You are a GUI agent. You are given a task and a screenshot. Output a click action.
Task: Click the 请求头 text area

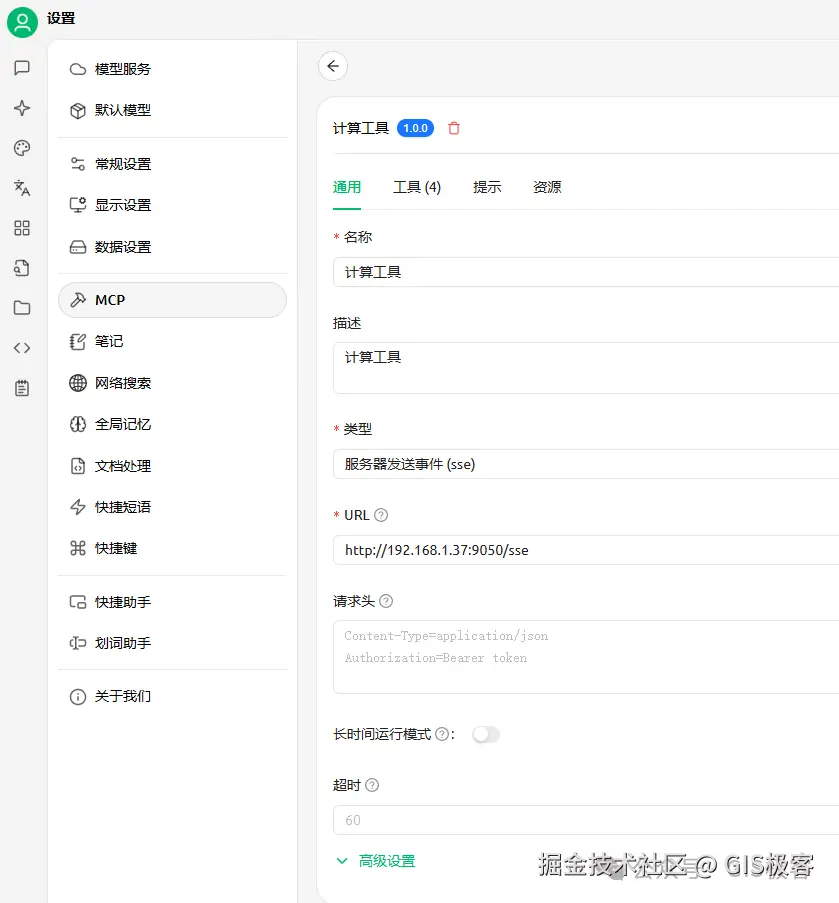click(586, 657)
